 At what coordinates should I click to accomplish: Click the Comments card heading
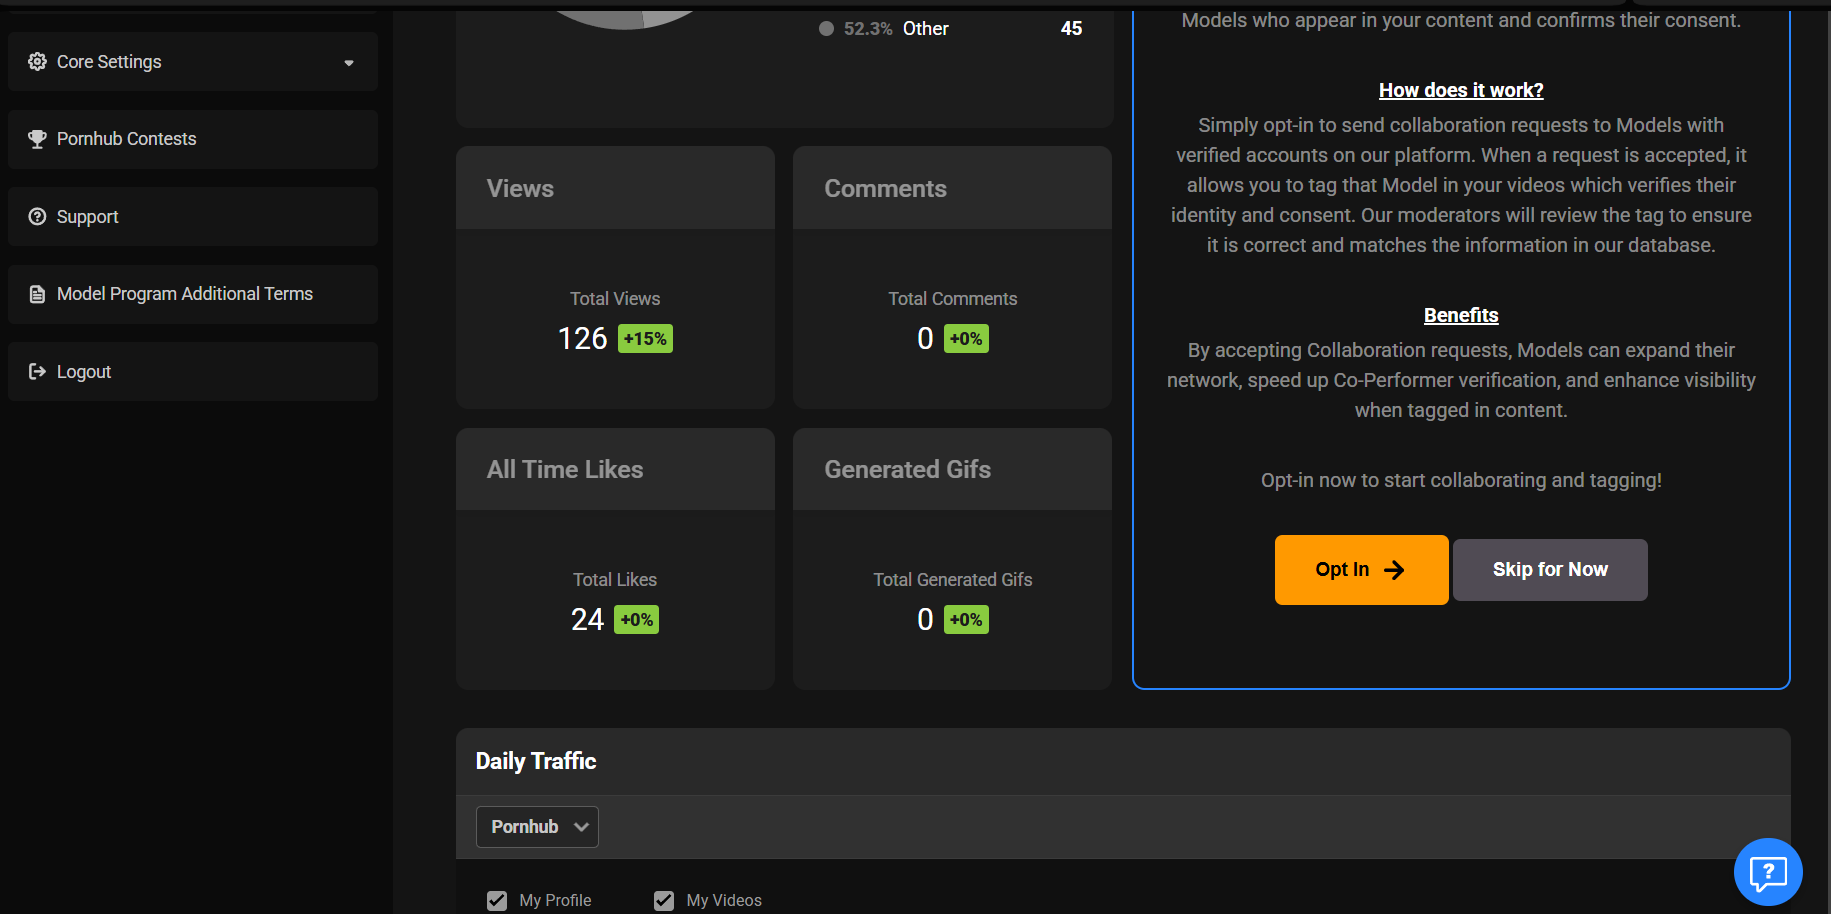(x=885, y=189)
